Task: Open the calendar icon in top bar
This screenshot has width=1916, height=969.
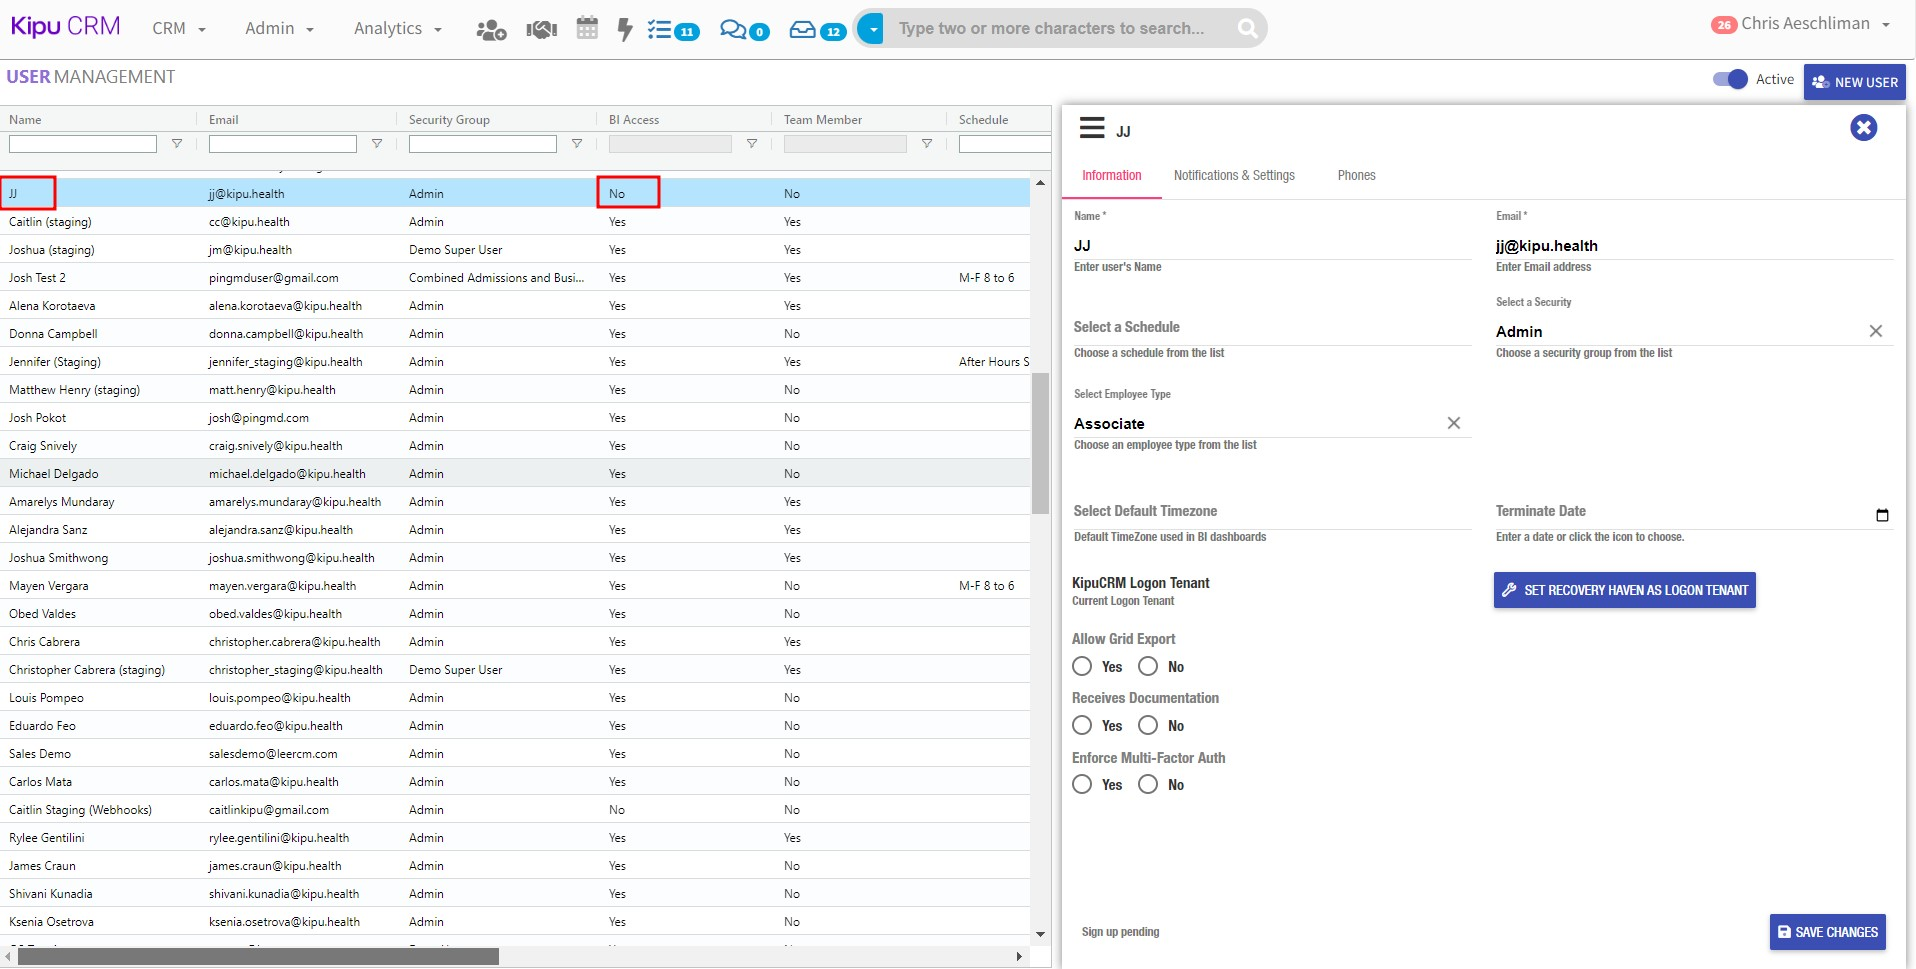Action: point(587,29)
